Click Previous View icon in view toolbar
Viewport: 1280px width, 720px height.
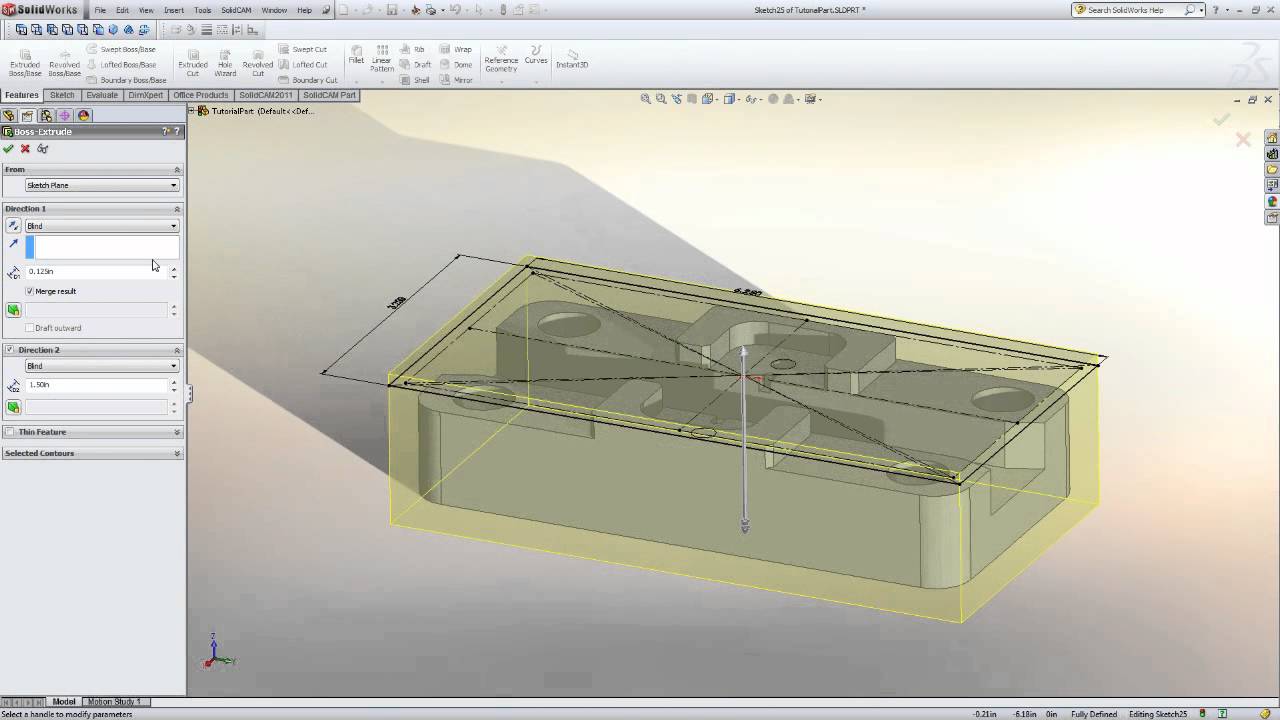pyautogui.click(x=677, y=99)
